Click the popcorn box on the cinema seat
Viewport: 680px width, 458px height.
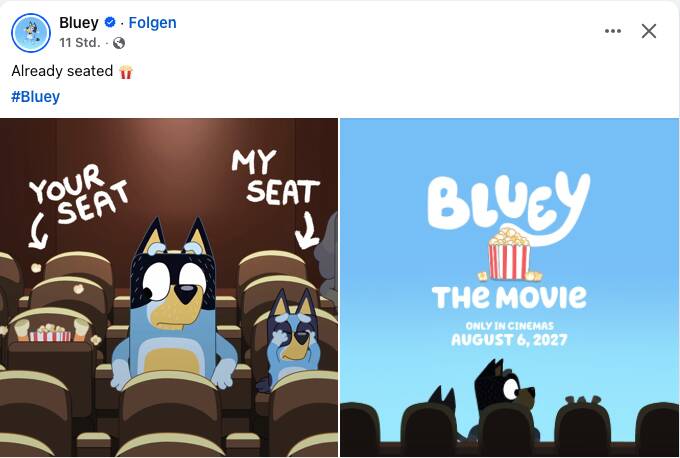(x=49, y=334)
